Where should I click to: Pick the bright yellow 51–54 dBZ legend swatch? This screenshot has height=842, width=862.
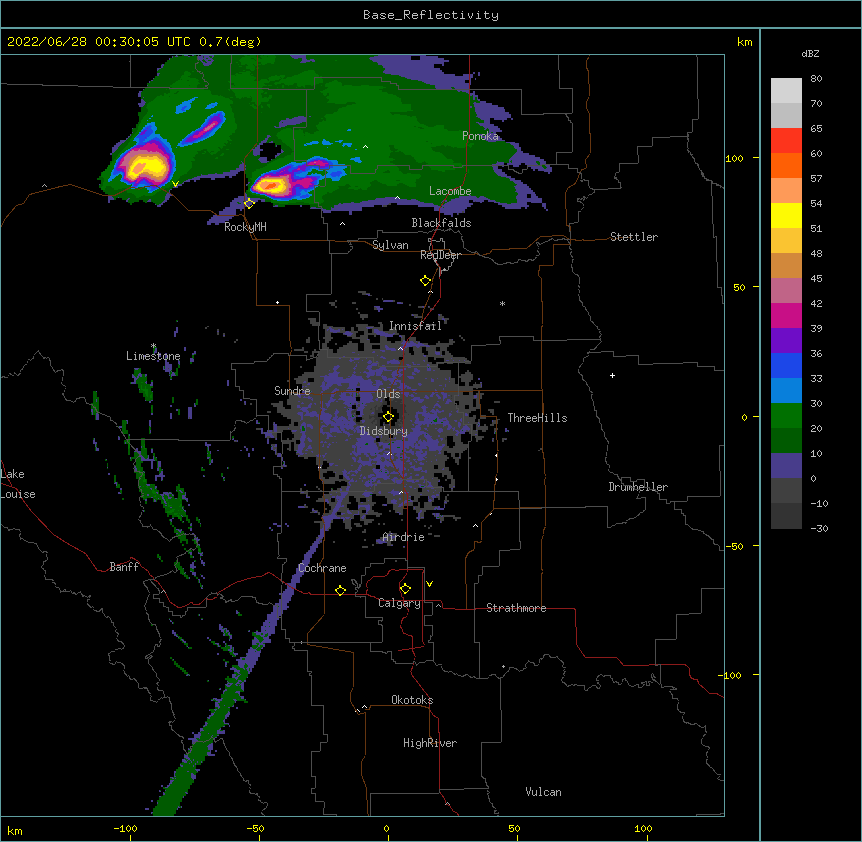click(786, 215)
